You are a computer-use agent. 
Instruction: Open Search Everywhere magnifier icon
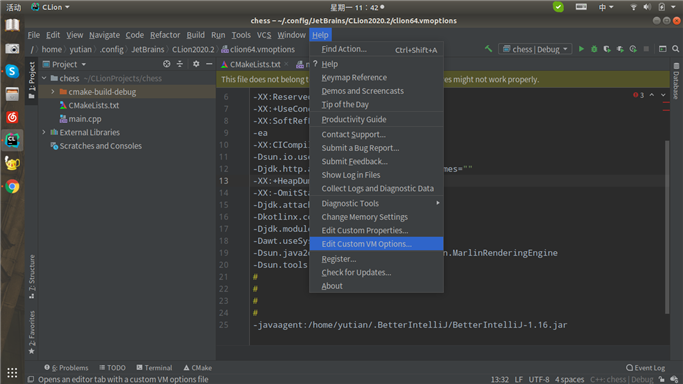click(x=676, y=49)
